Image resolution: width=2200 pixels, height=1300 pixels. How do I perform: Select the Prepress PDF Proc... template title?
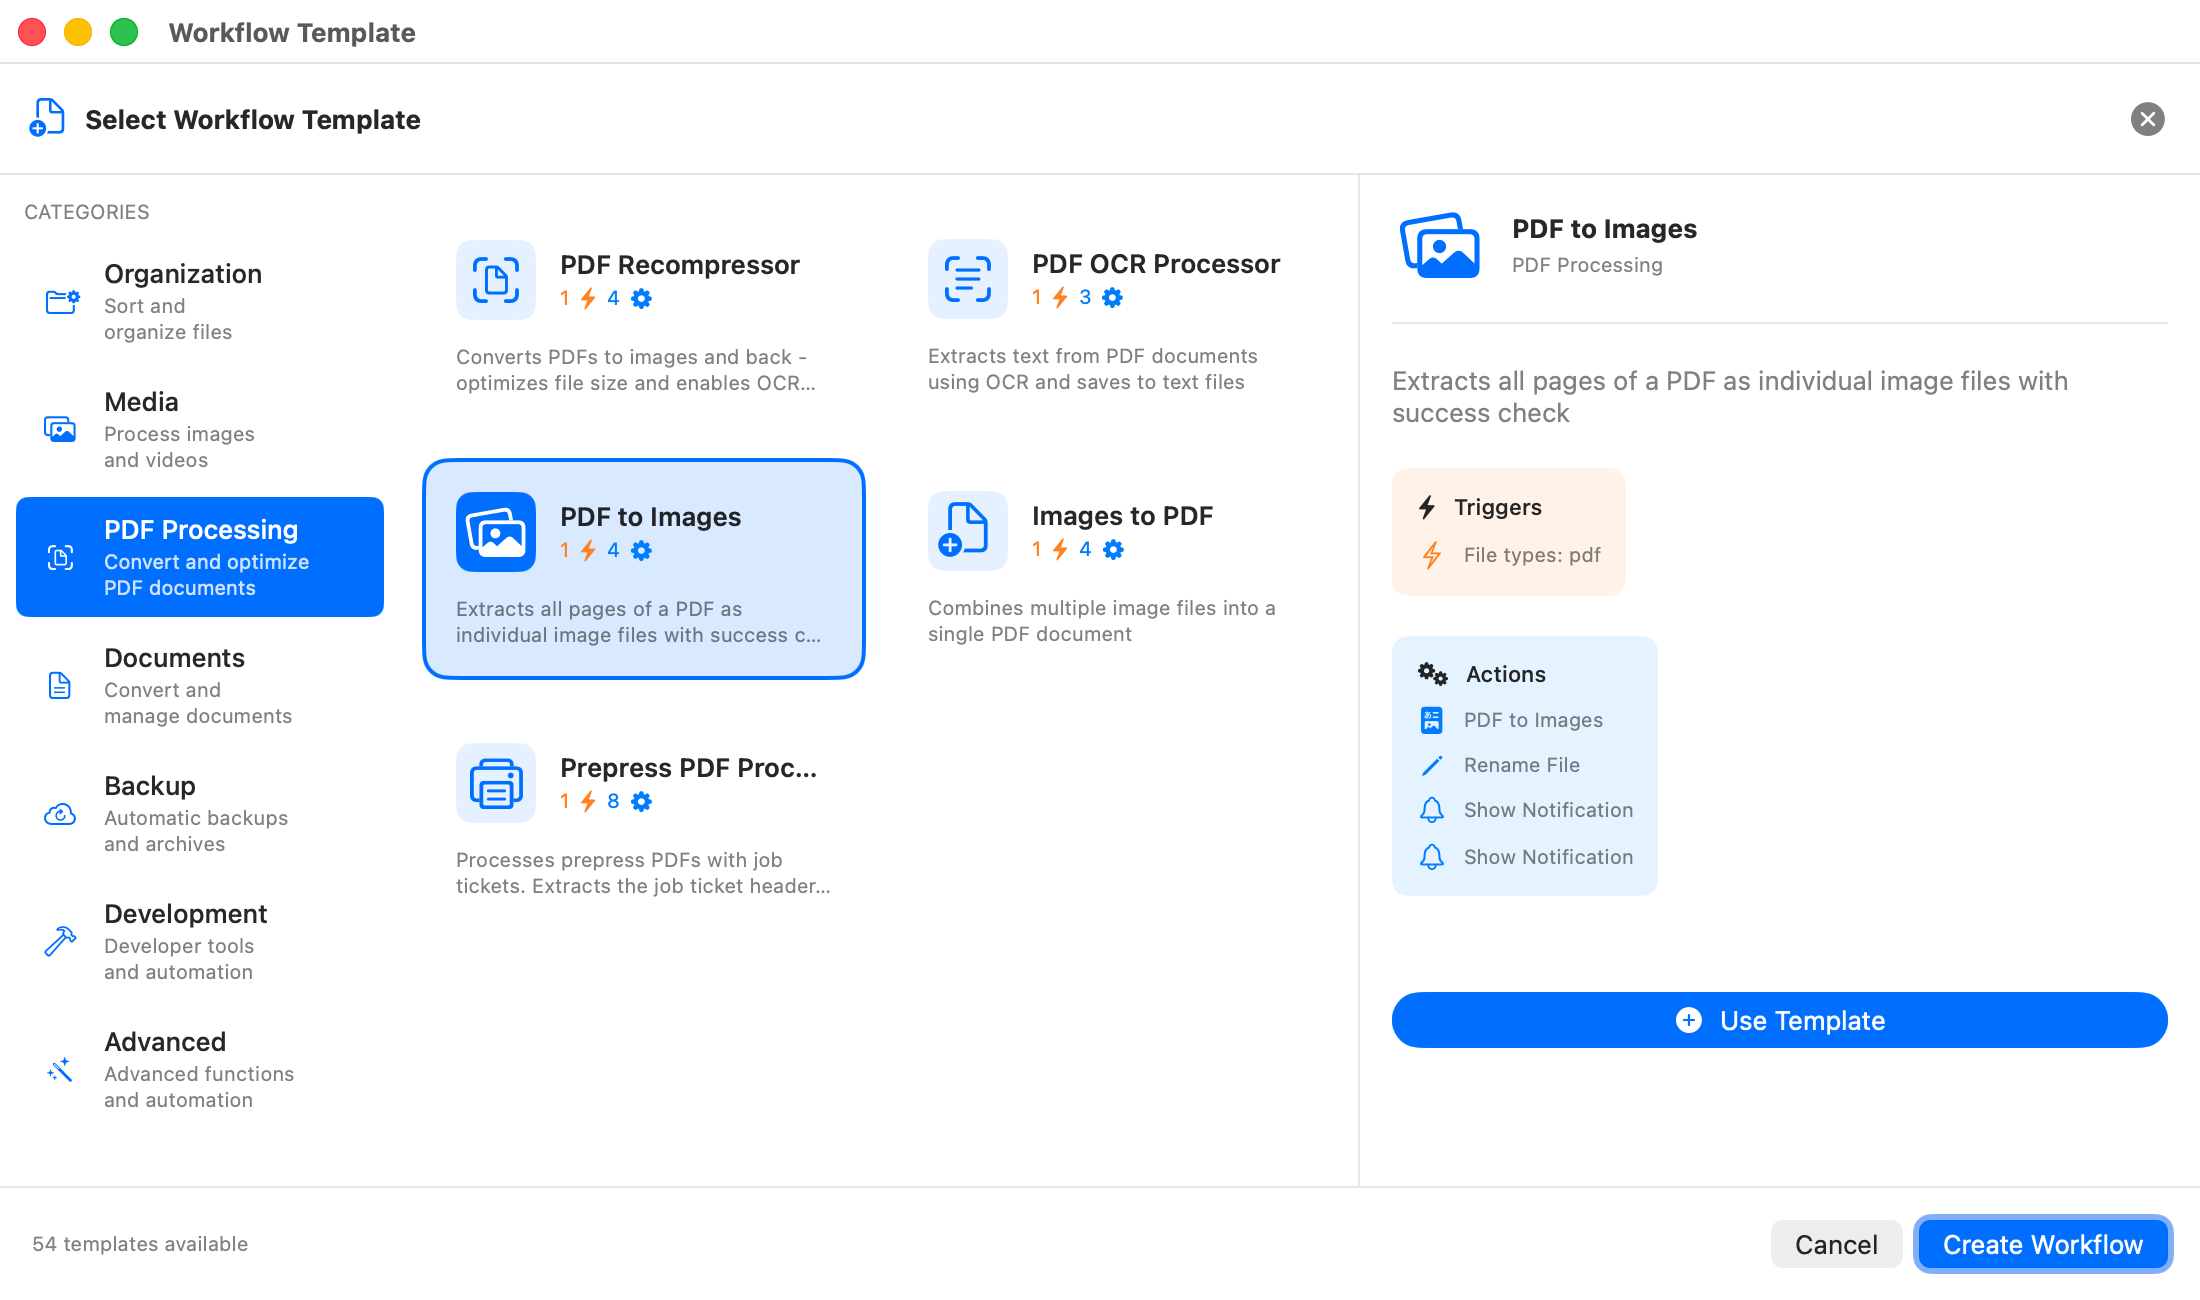[x=689, y=768]
